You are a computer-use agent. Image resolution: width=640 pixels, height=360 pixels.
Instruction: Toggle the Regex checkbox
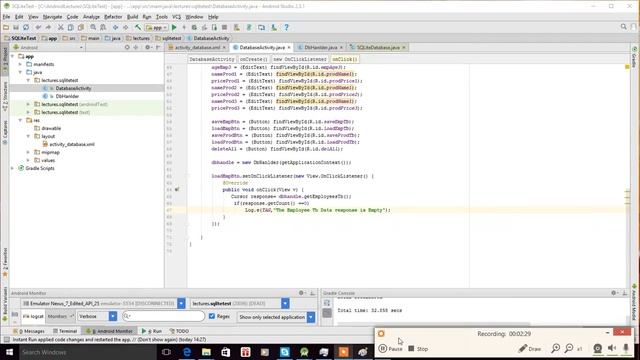212,316
